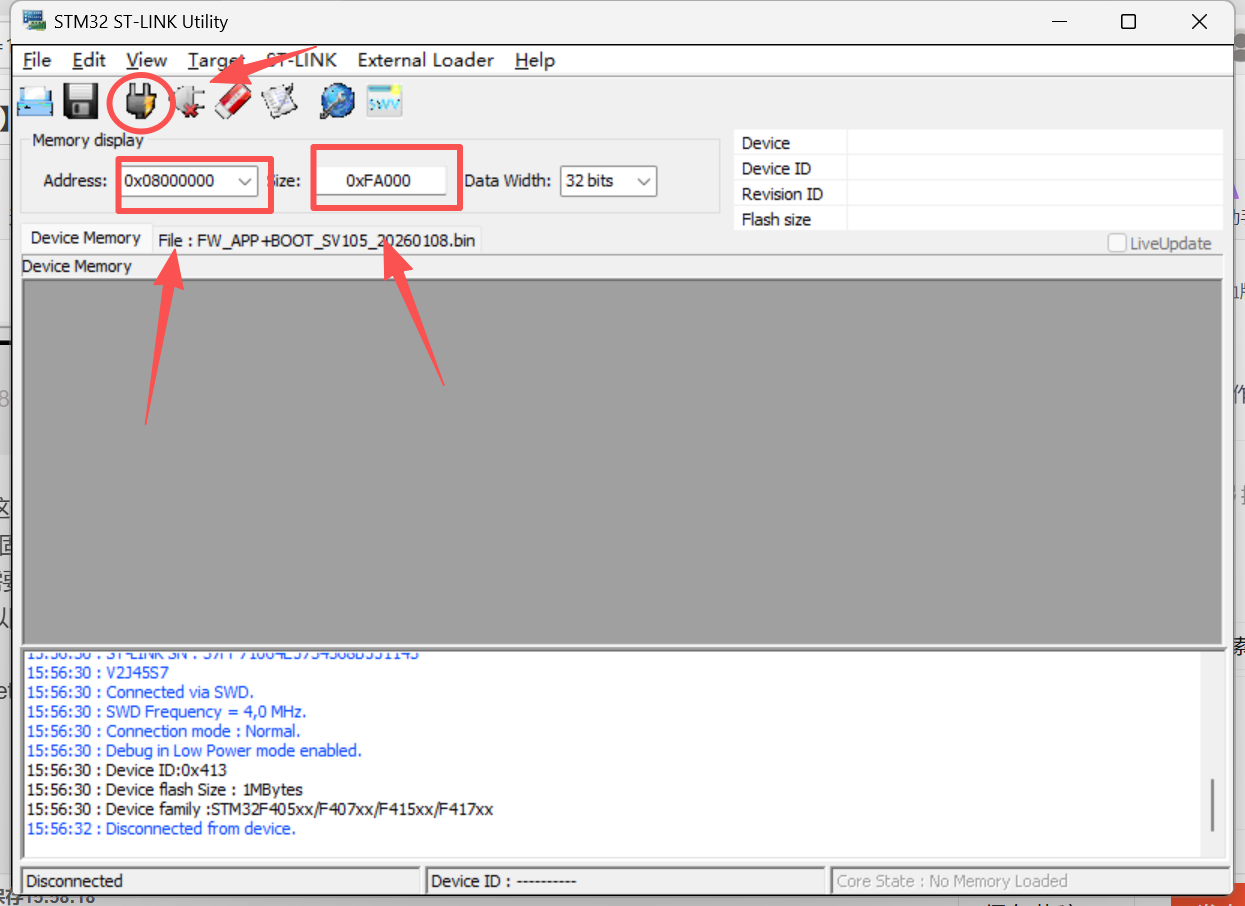This screenshot has width=1245, height=906.
Task: Click the Disconnect from target icon
Action: point(189,101)
